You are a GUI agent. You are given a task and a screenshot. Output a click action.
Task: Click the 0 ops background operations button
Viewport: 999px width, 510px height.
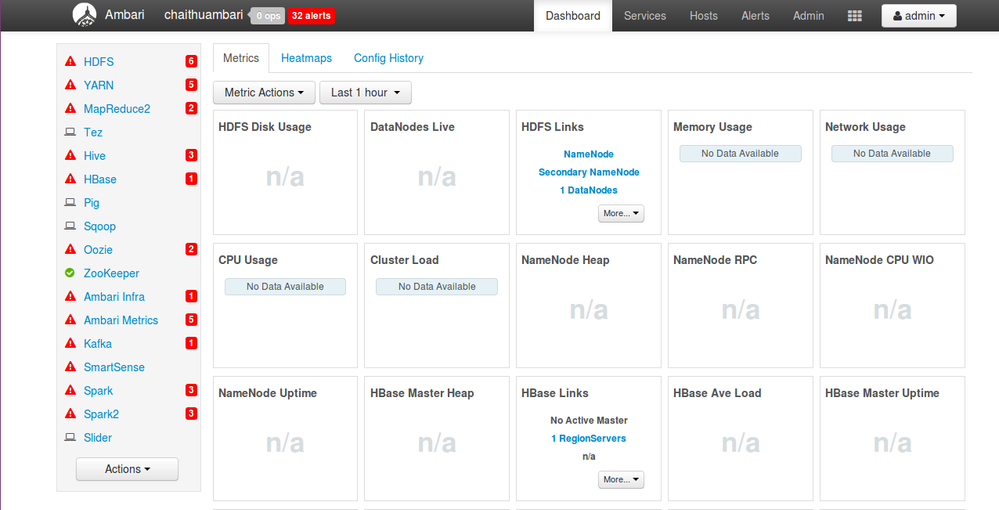(268, 16)
